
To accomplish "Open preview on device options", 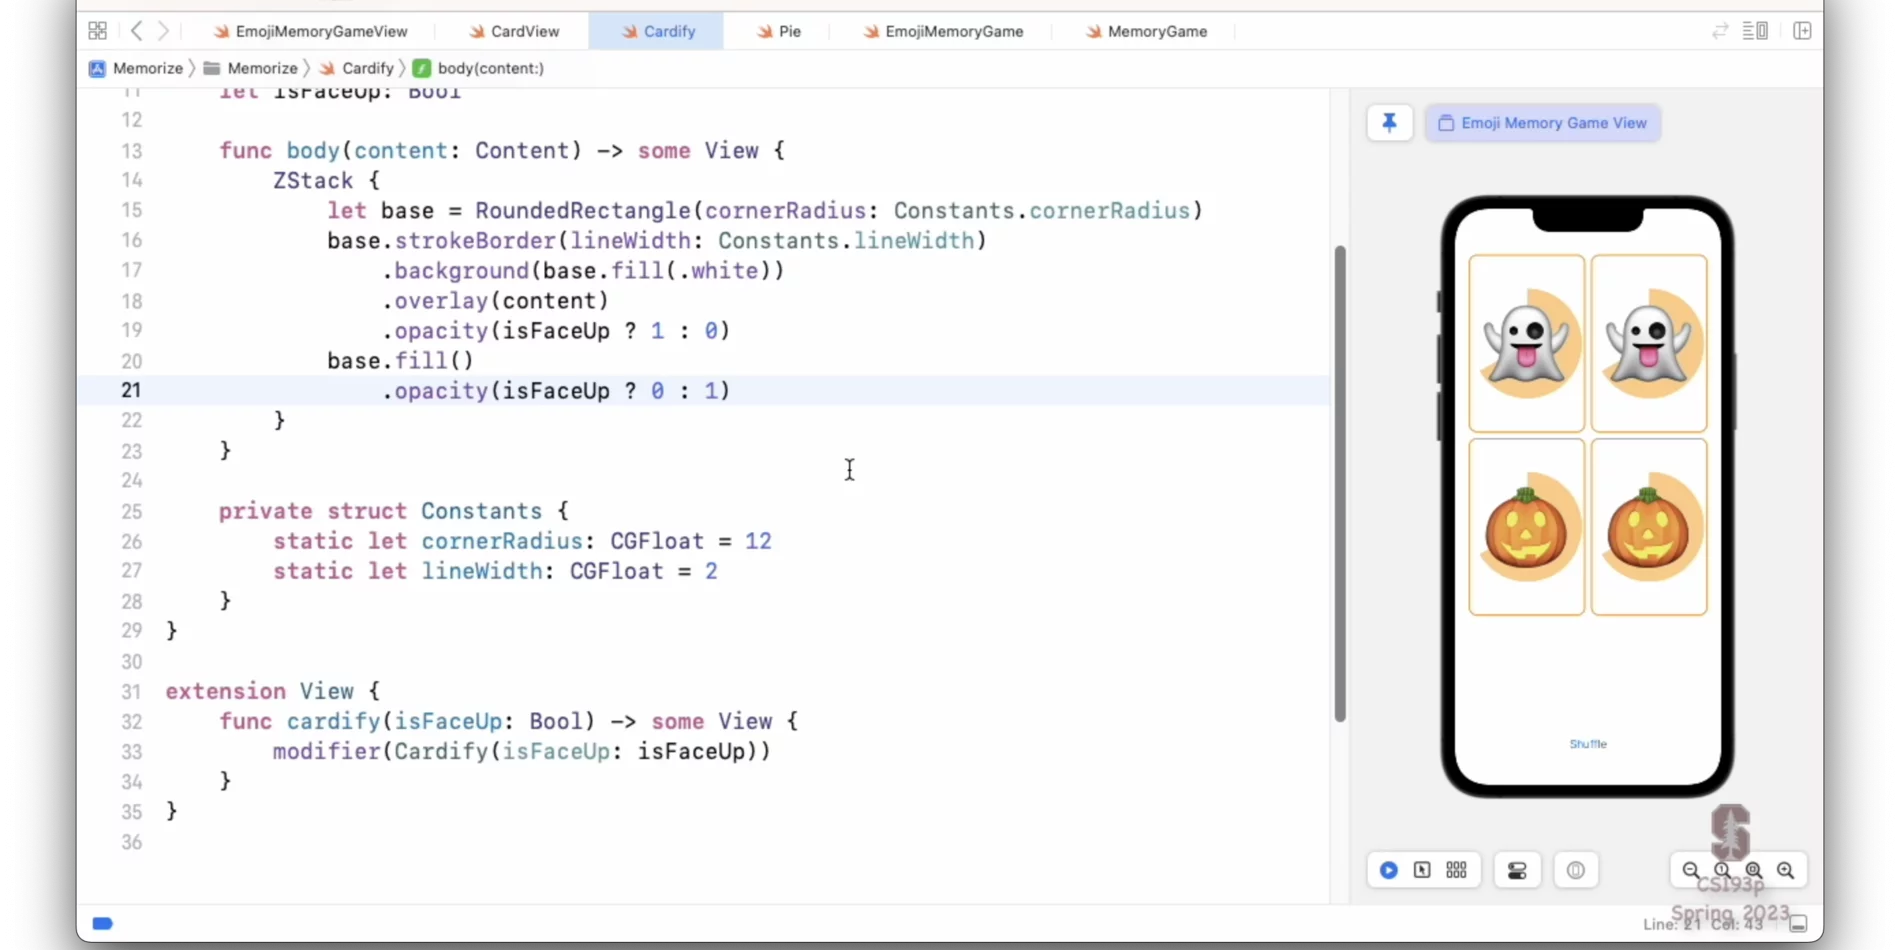I will click(x=1576, y=871).
